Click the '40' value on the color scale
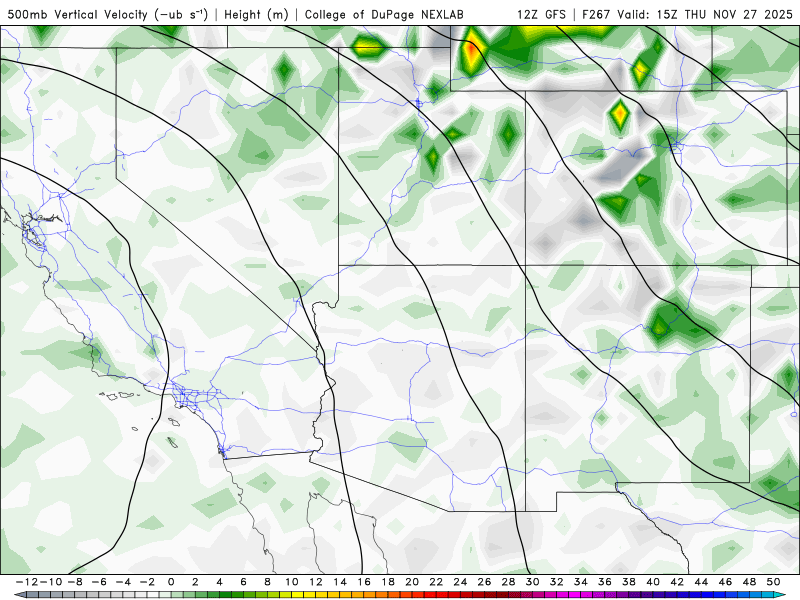Screen dimensions: 800x600 (x=653, y=582)
